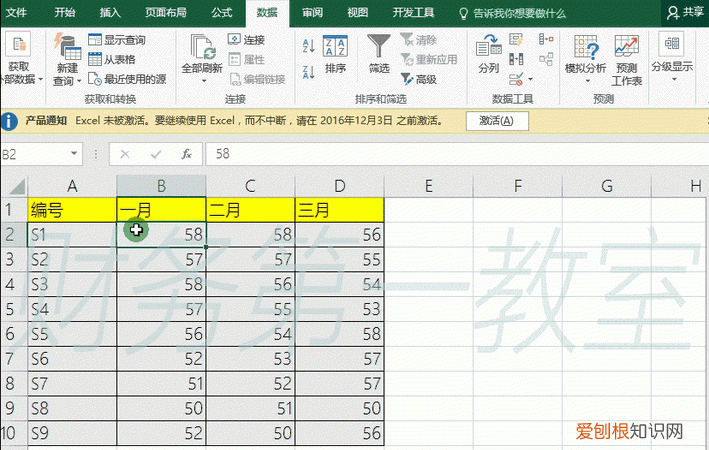Expand the Outline (分级显示) dropdown arrow

[674, 79]
